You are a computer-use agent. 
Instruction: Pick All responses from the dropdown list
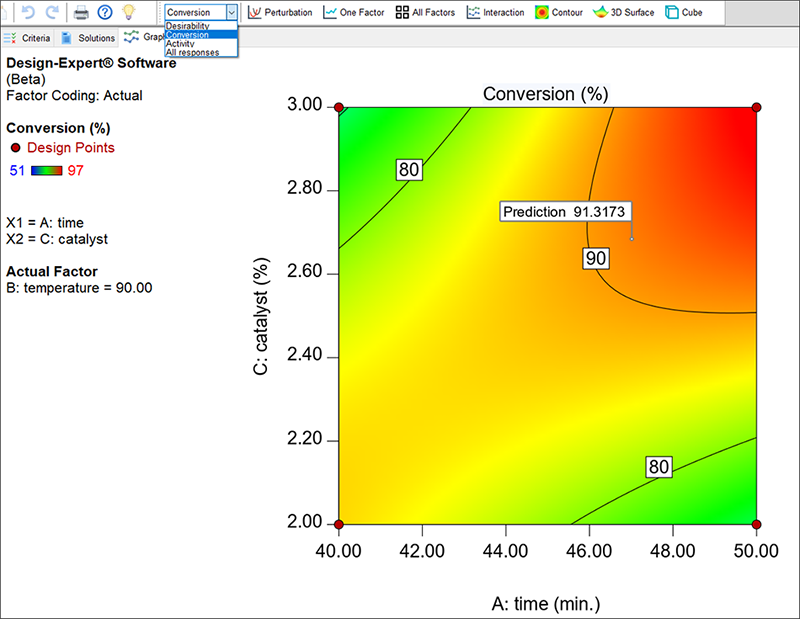click(192, 53)
